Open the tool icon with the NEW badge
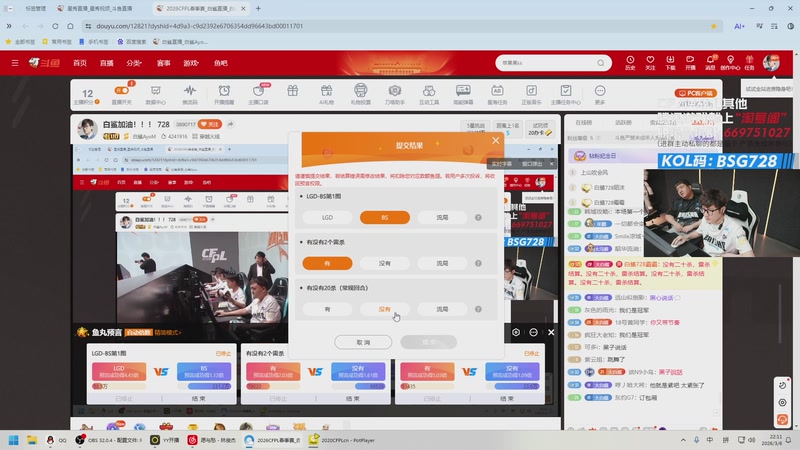 [x=259, y=94]
